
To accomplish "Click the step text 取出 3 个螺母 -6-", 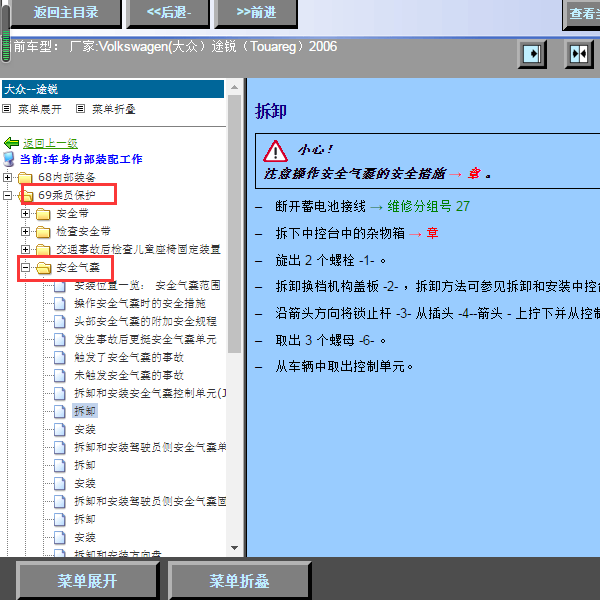I will pyautogui.click(x=331, y=341).
